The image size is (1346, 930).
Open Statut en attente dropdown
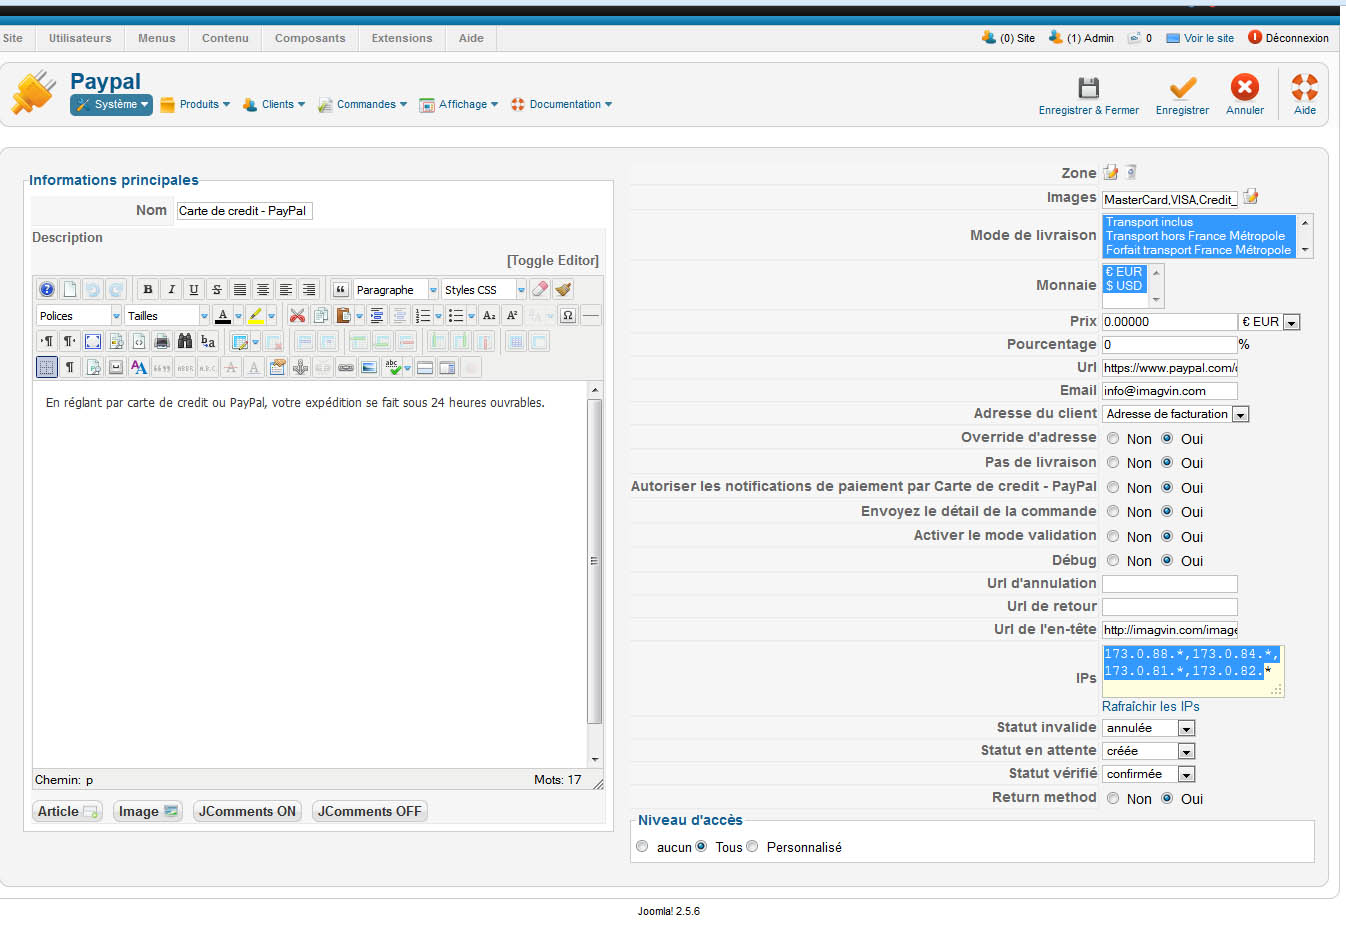1148,751
